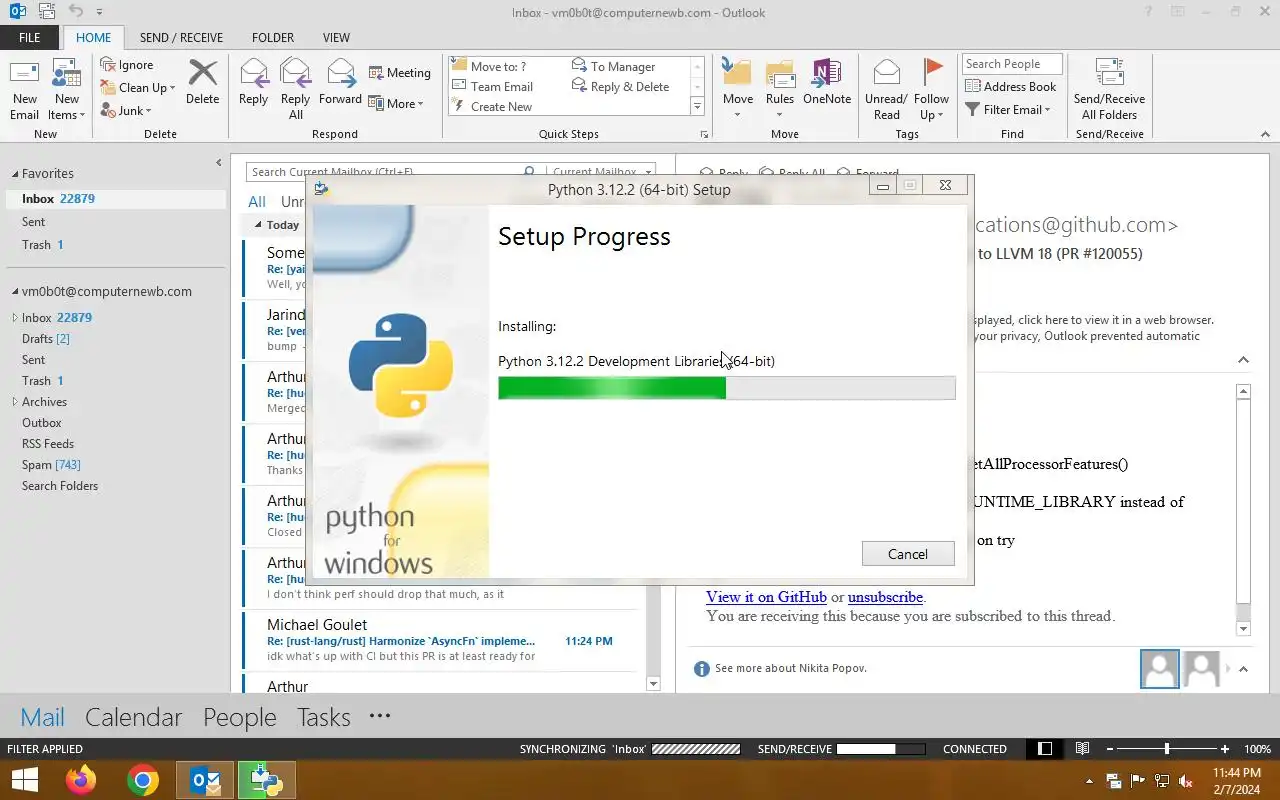Cancel the Python setup
This screenshot has width=1280, height=800.
point(908,554)
